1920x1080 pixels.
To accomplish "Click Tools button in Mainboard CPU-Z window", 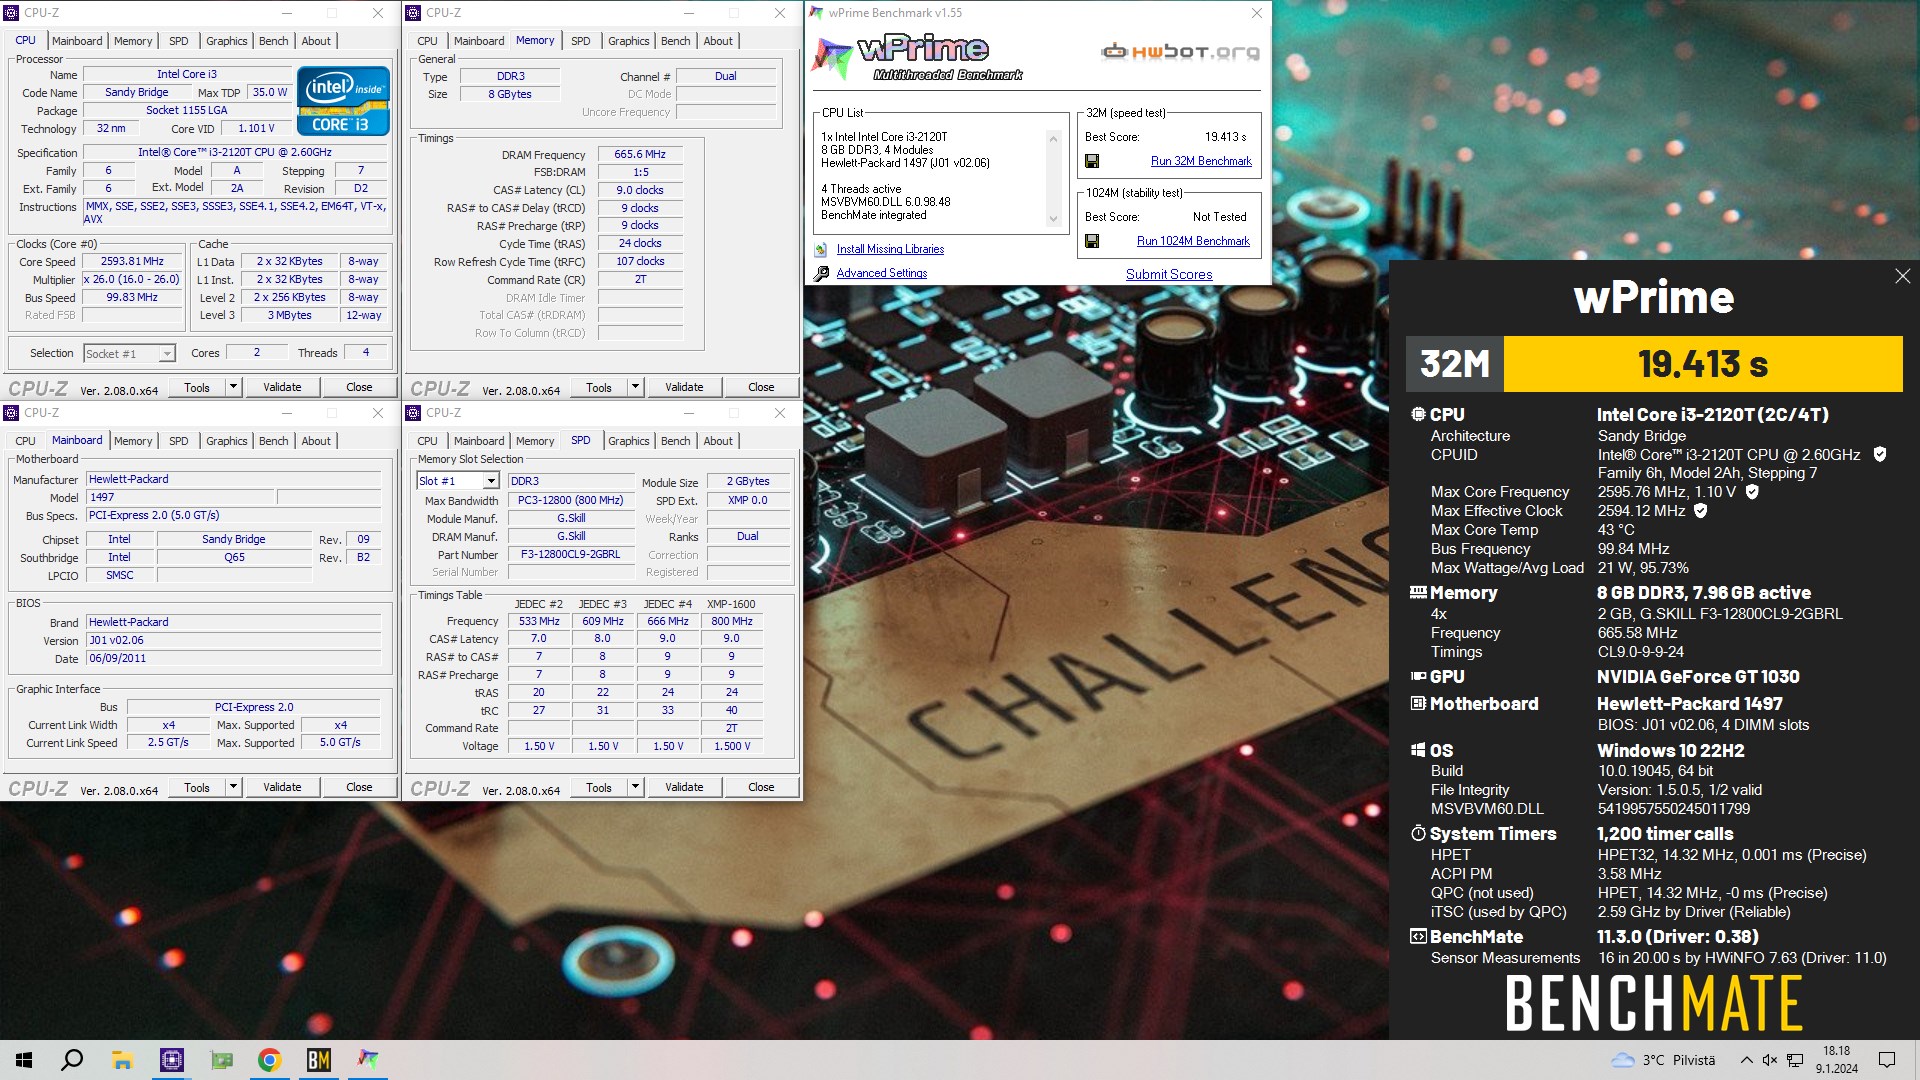I will coord(197,787).
